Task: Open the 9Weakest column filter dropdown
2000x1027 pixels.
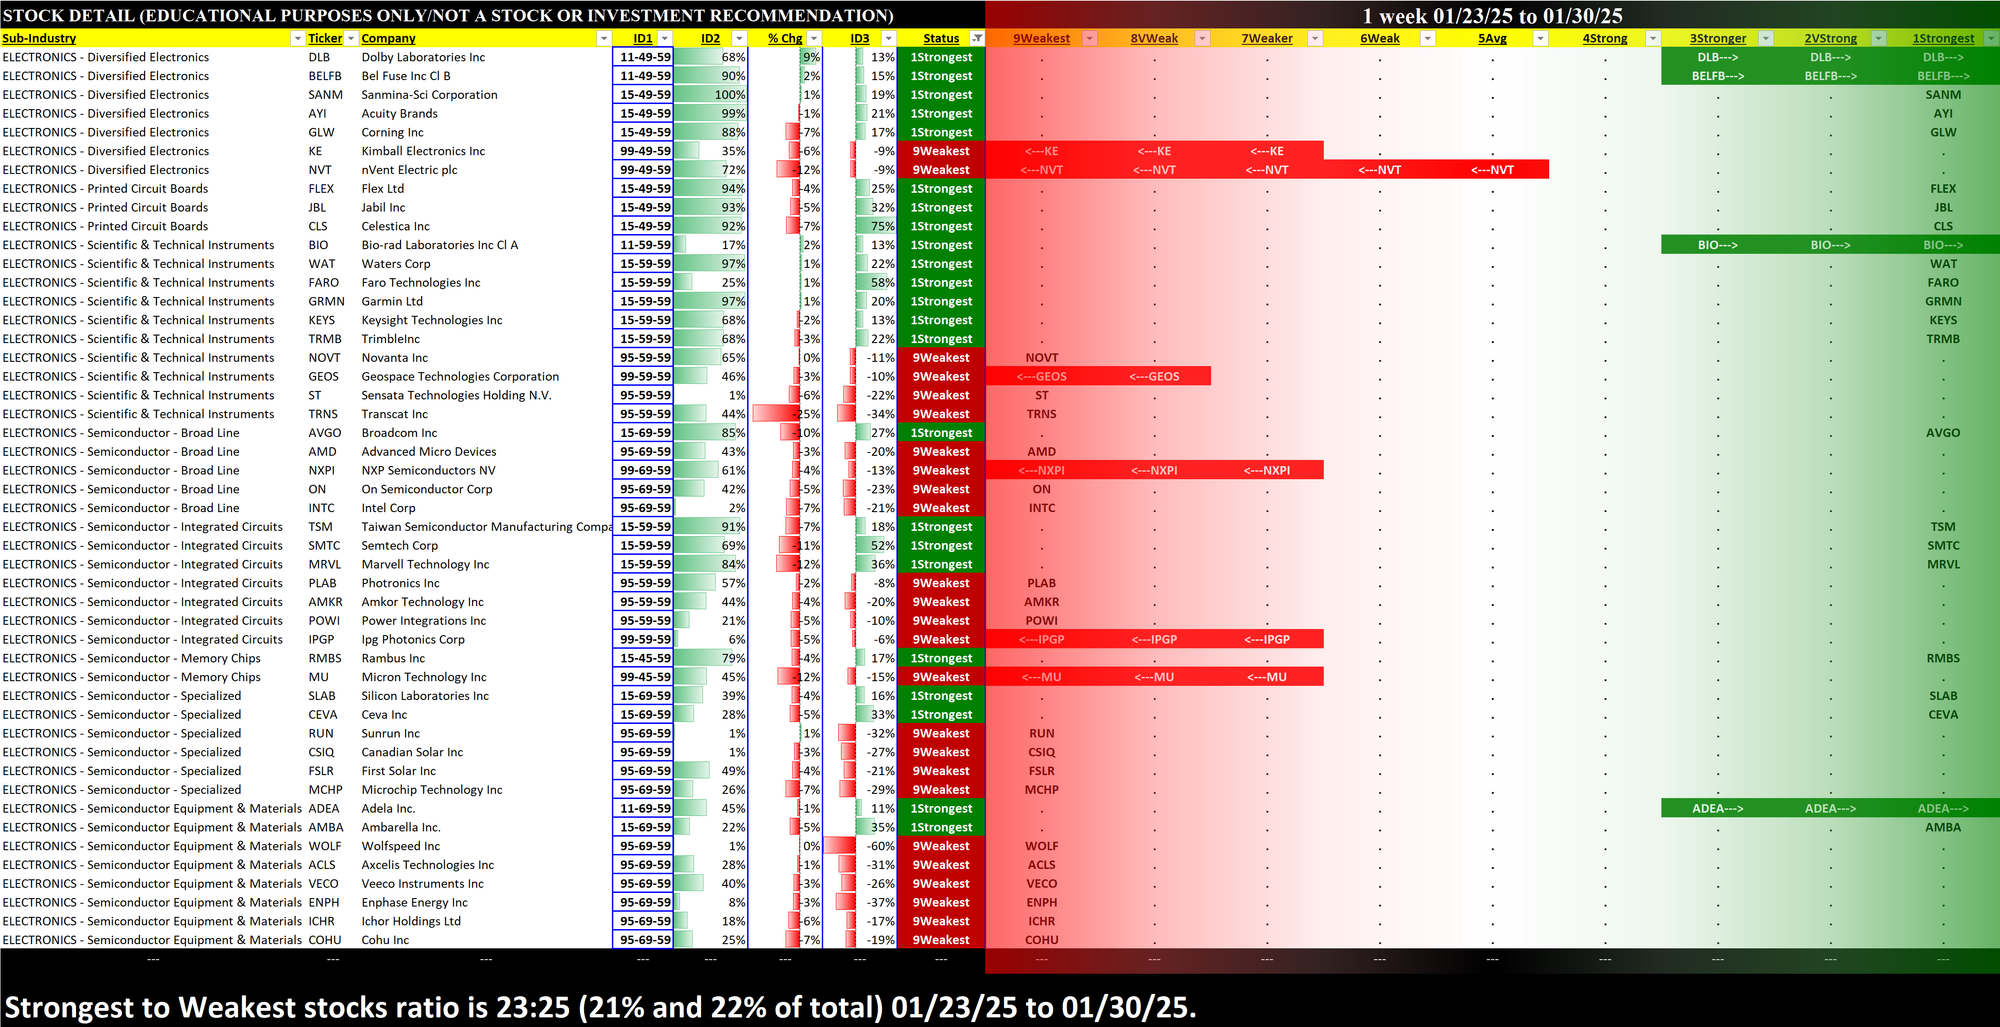Action: pyautogui.click(x=1090, y=38)
